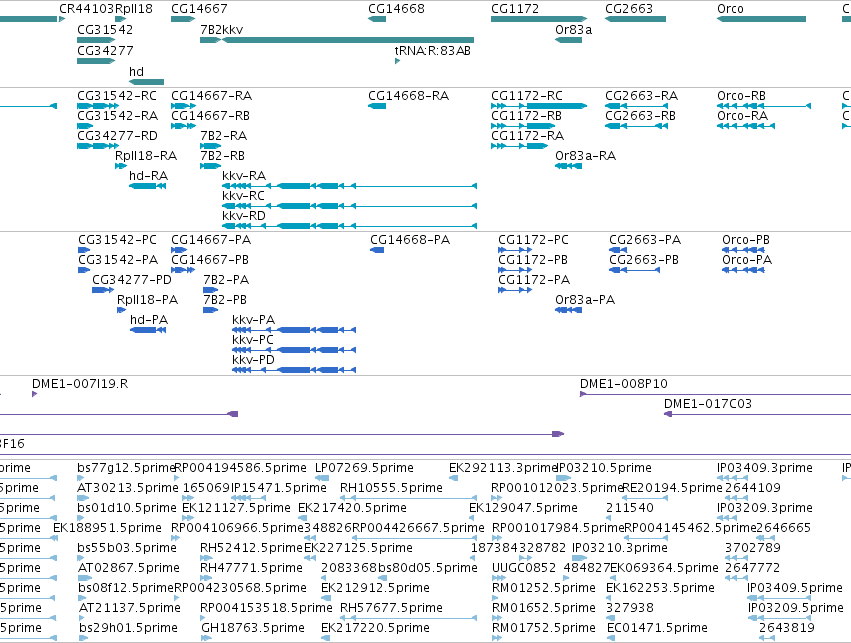Select the Orco gene feature
Screen dimensions: 851x643
761,19
